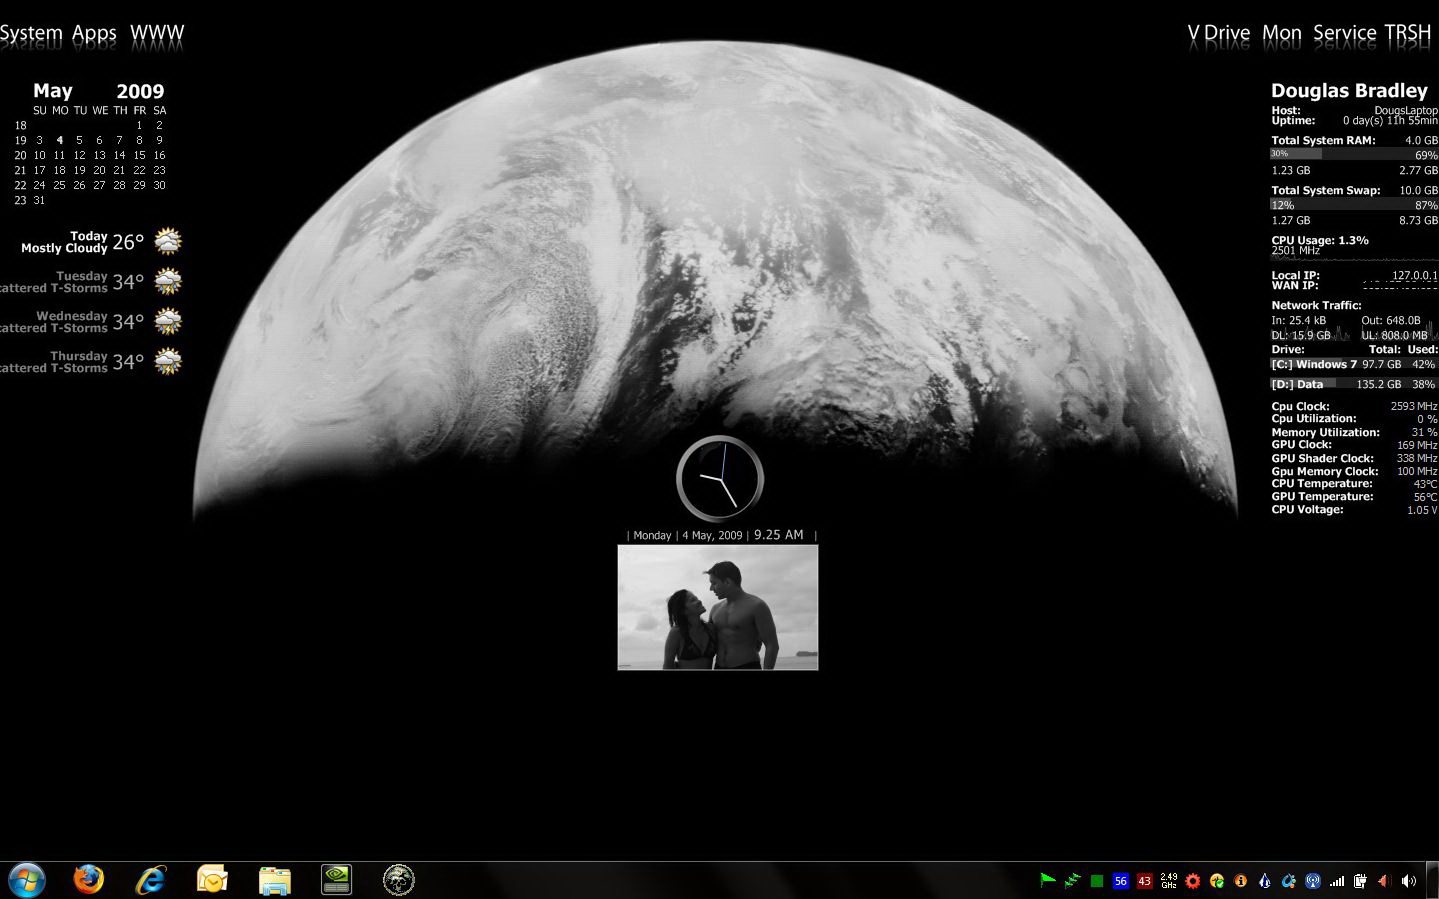Screen dimensions: 1439x899
Task: Open the Mon menu
Action: (1281, 33)
